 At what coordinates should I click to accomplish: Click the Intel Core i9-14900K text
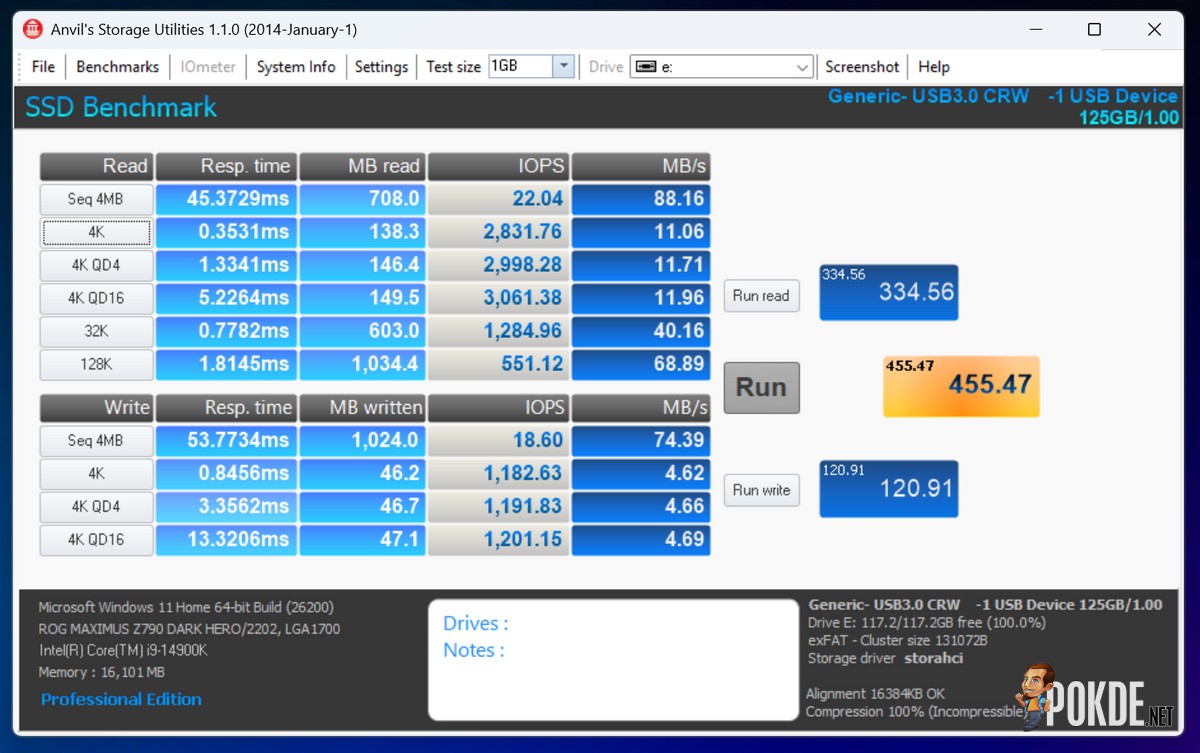click(x=124, y=650)
